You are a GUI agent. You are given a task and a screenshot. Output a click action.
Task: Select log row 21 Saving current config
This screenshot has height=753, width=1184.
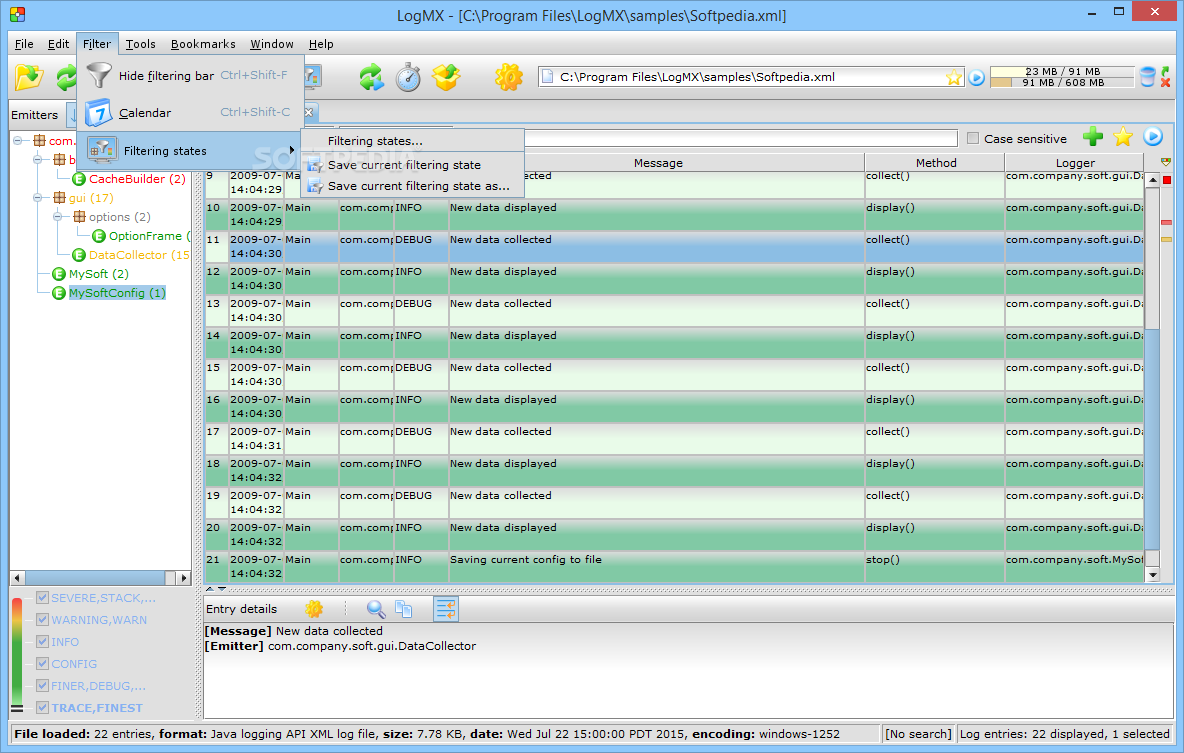674,566
